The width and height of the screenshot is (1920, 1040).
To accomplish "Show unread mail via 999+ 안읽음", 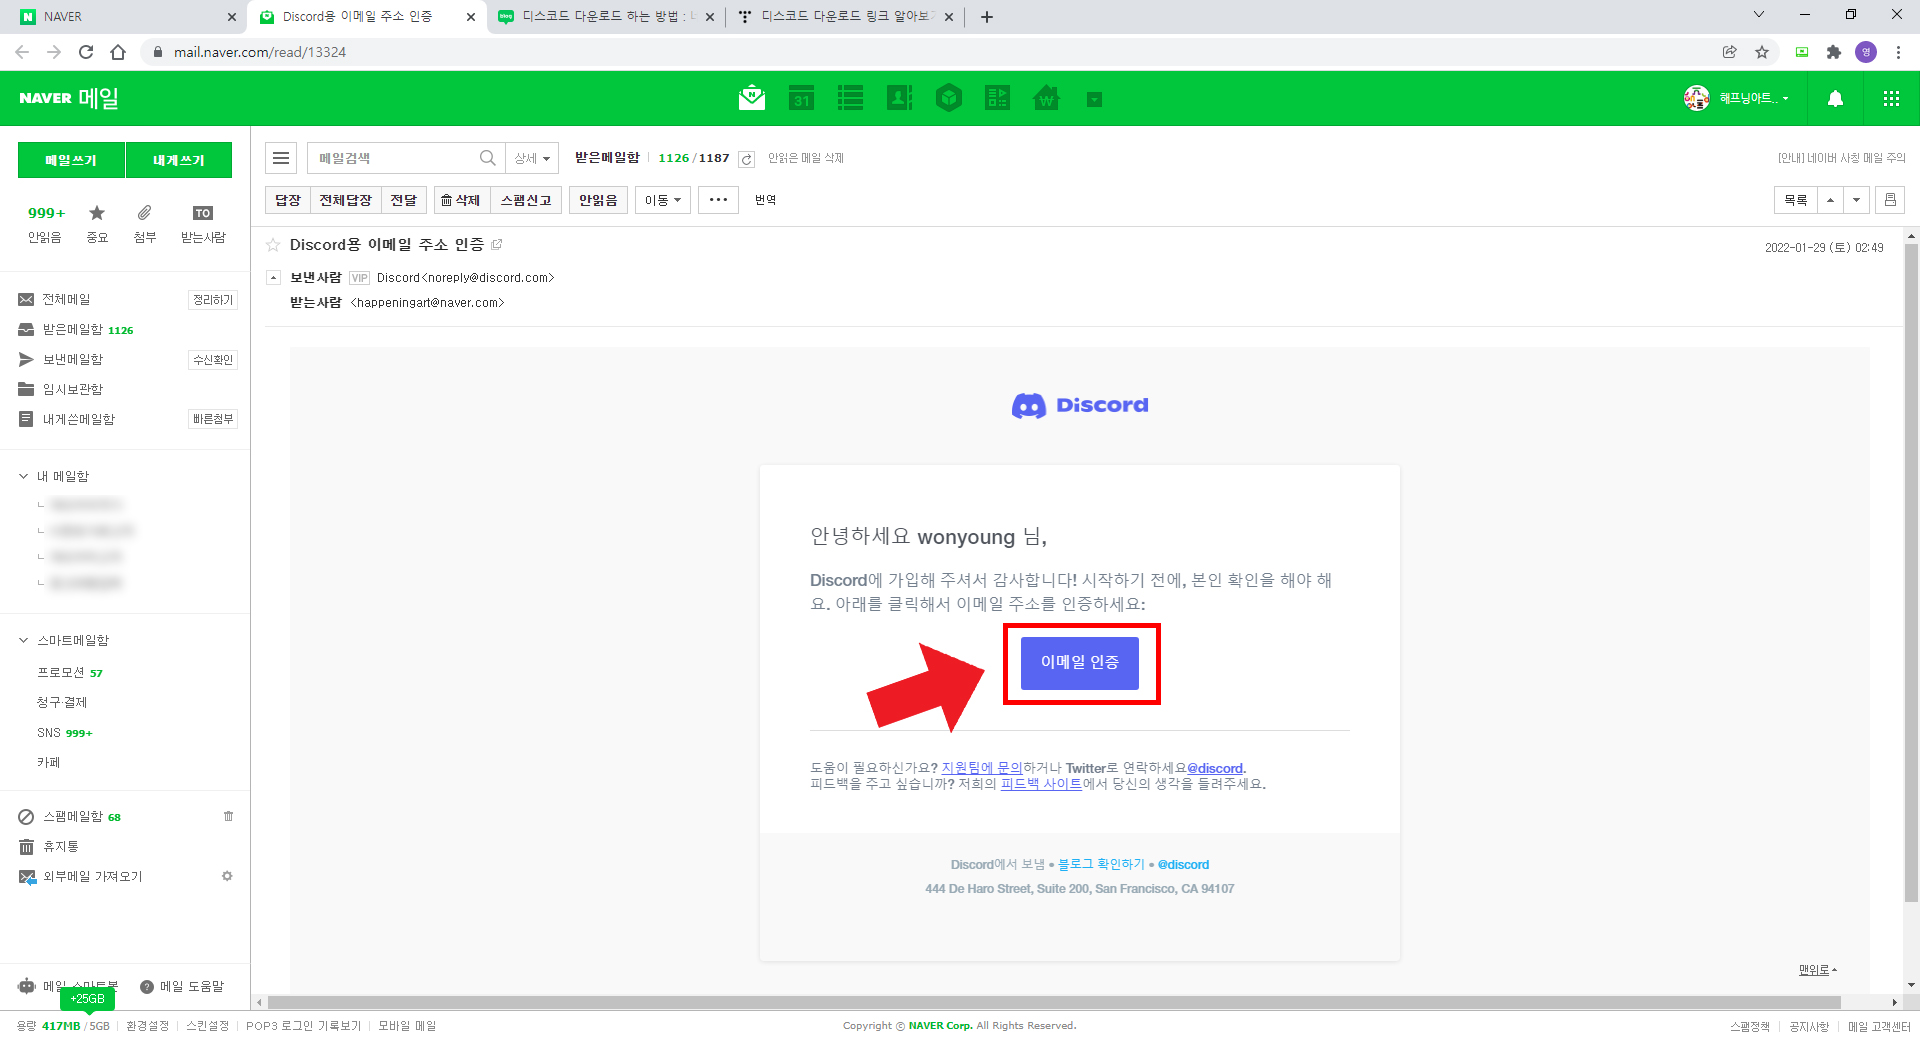I will point(45,224).
